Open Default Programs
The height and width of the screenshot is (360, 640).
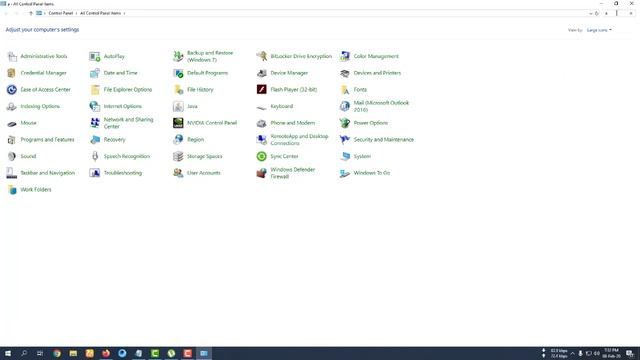click(x=200, y=73)
